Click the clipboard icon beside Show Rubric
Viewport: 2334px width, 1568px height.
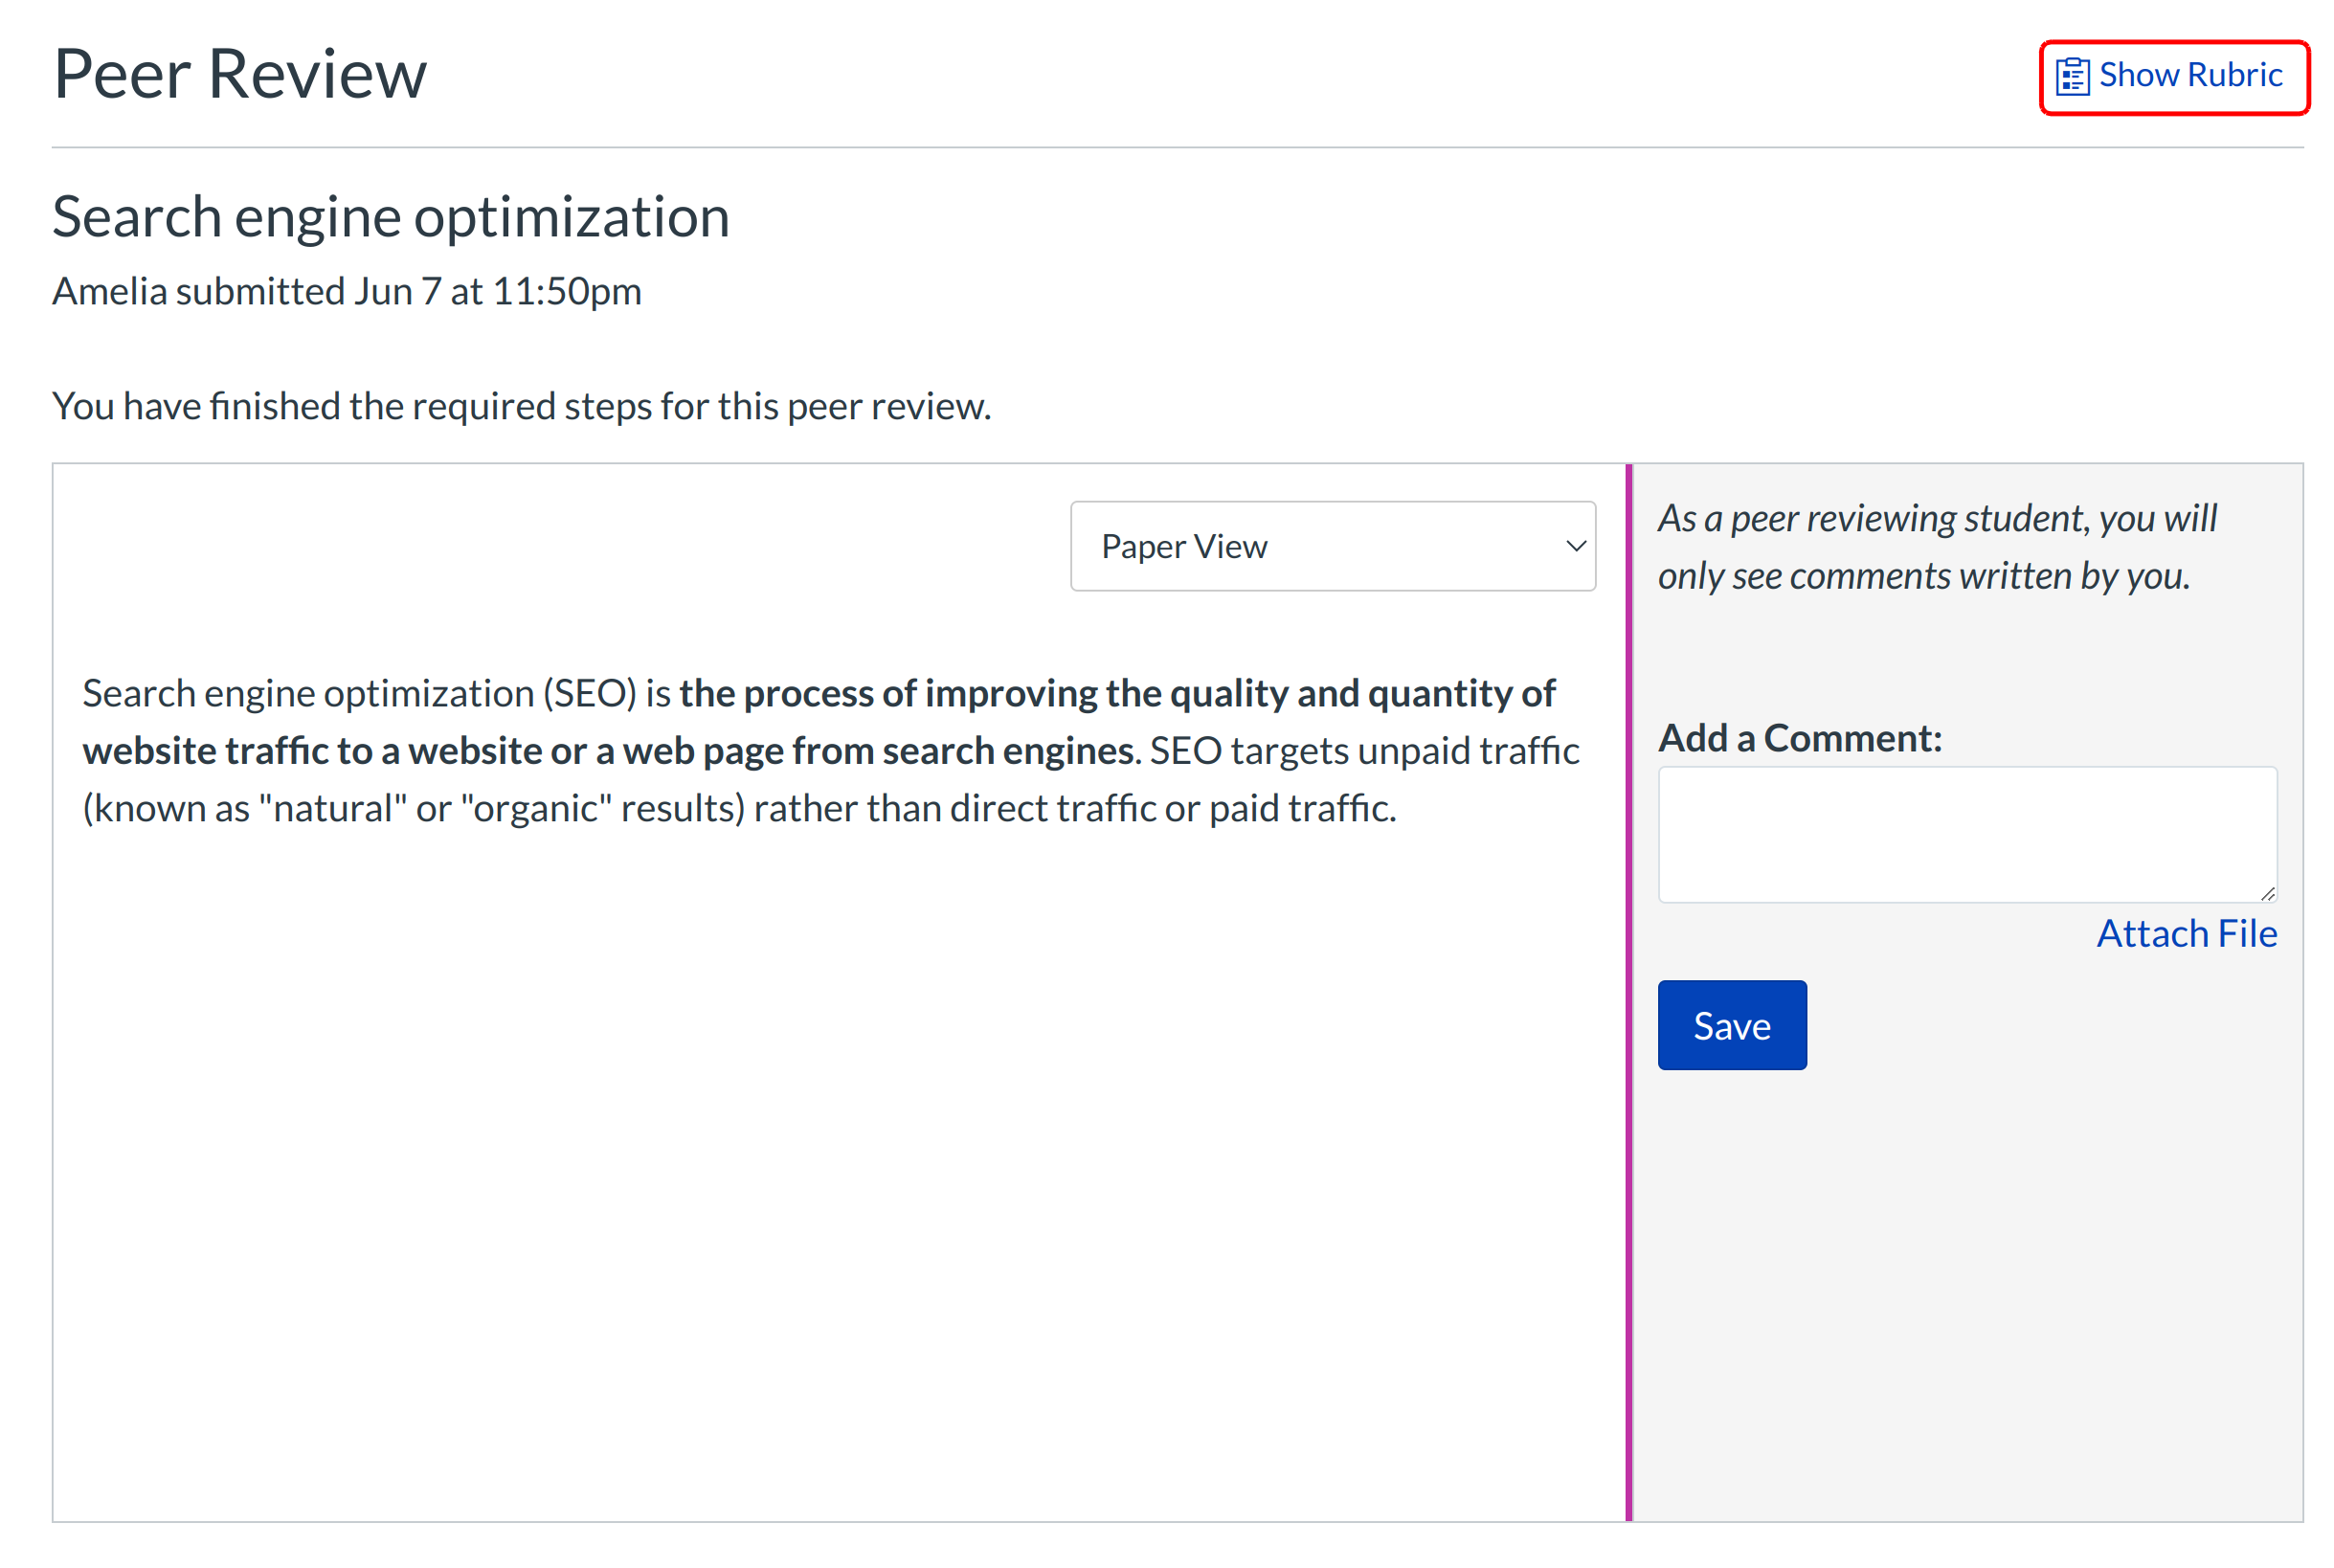2072,75
